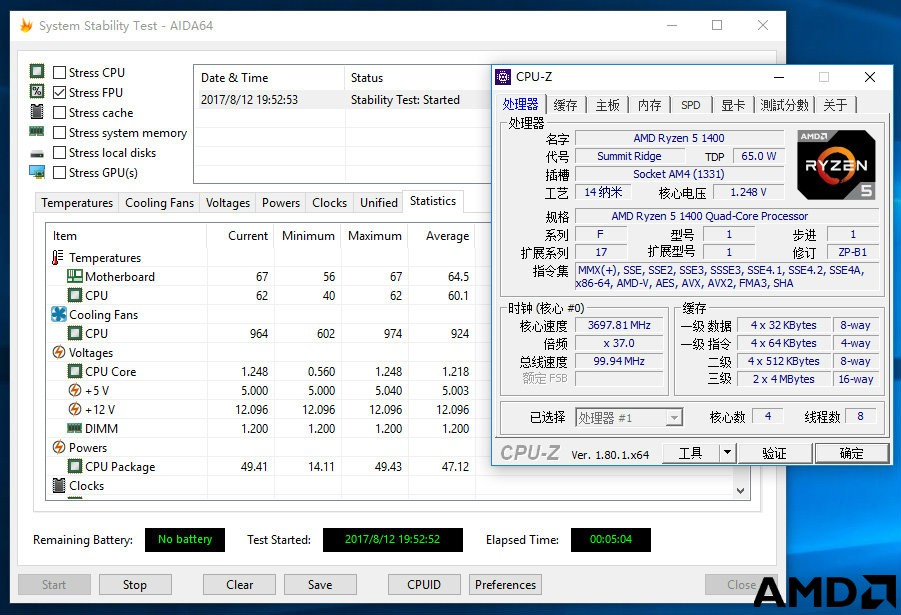The height and width of the screenshot is (615, 901).
Task: Click the CPU Core row icon
Action: [75, 371]
